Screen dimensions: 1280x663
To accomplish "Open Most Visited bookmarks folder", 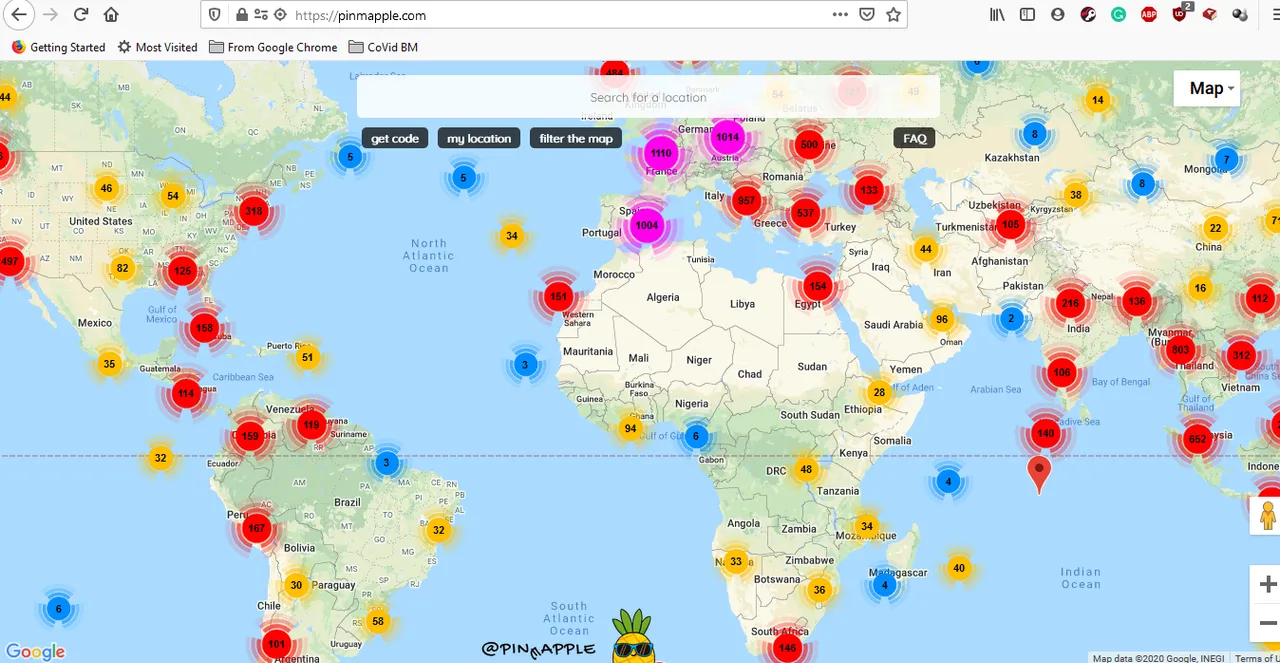I will (x=157, y=47).
